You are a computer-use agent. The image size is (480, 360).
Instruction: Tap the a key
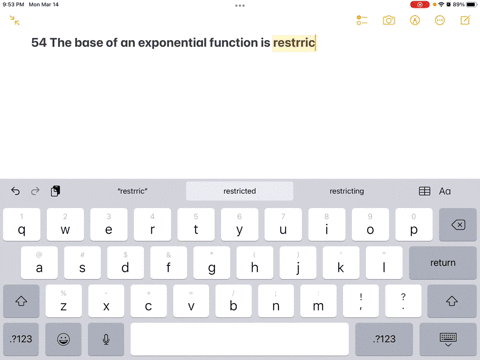(39, 263)
